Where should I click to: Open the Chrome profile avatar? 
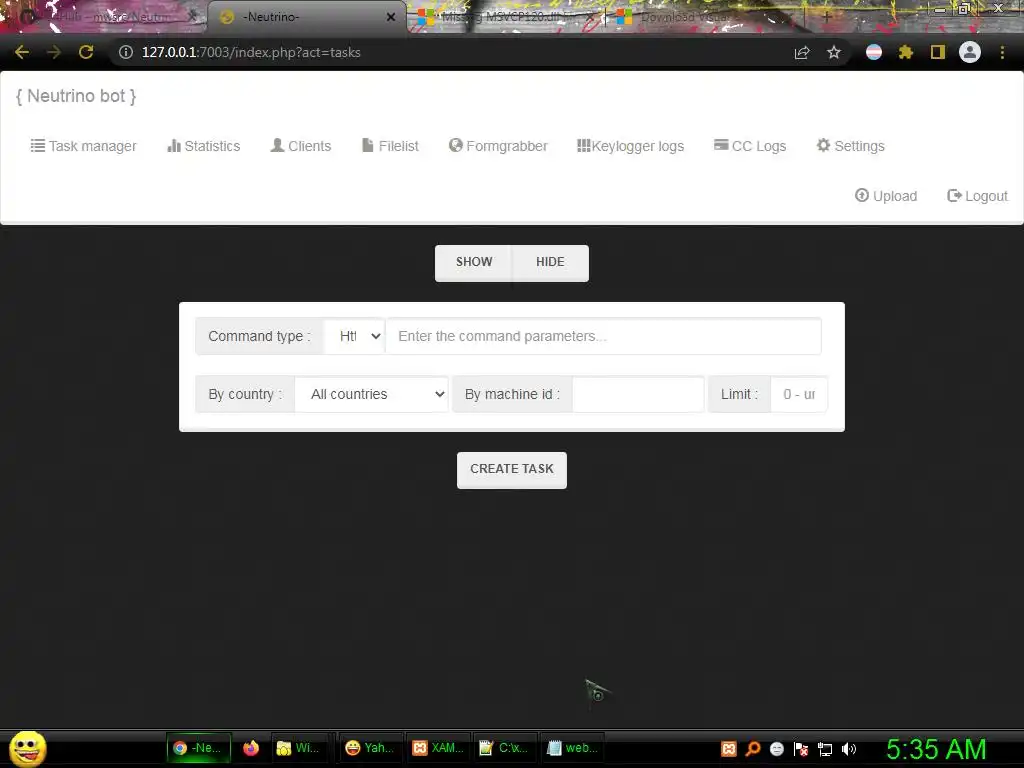point(970,52)
